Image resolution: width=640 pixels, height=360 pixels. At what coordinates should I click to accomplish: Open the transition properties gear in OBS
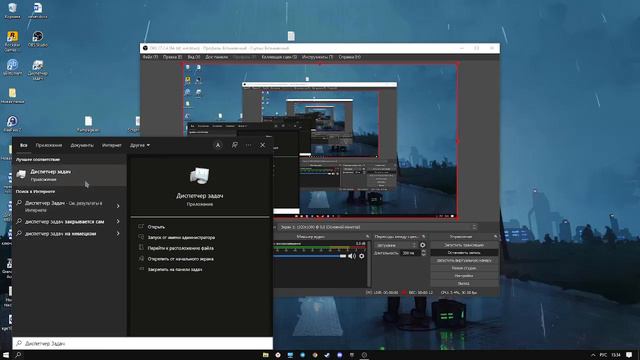(x=422, y=245)
